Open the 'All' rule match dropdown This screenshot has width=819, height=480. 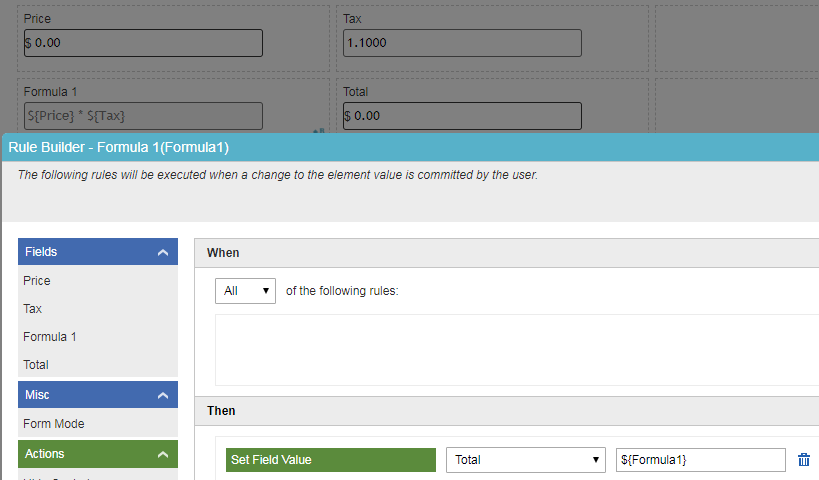click(246, 291)
